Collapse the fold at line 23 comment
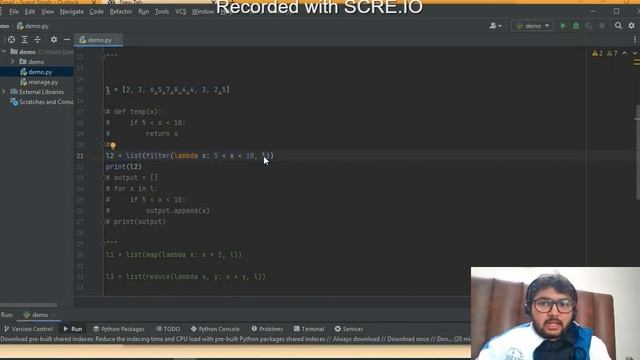Viewport: 640px width, 360px height. coord(102,178)
